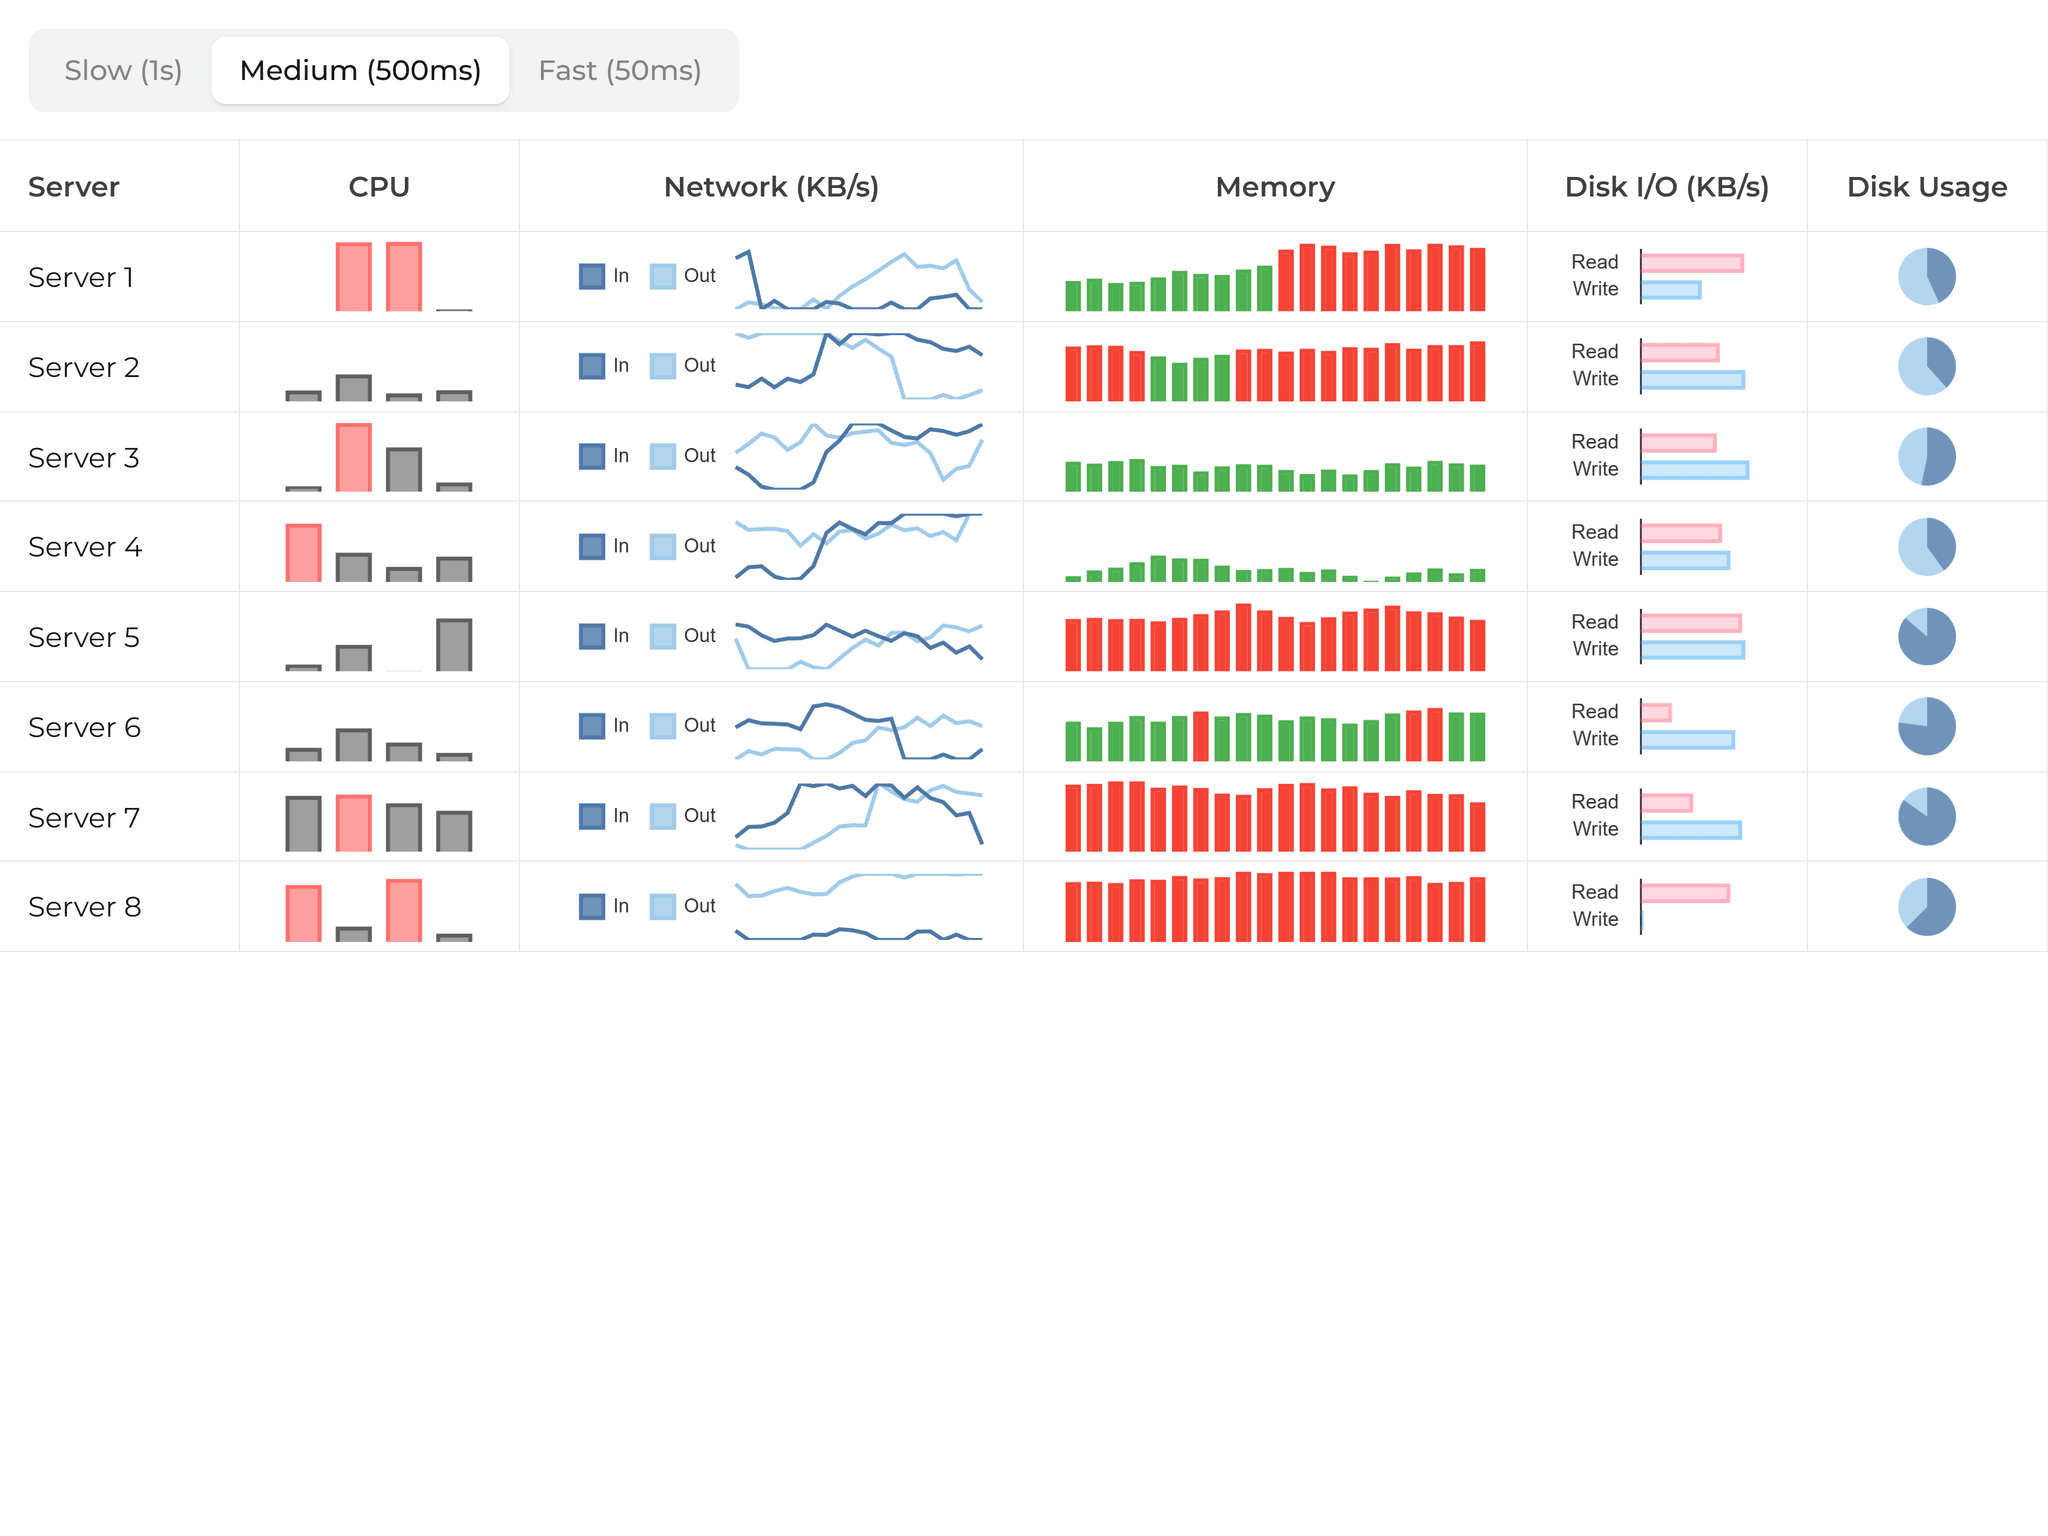
Task: Toggle the Out legend swatch for Server 7
Action: (662, 816)
